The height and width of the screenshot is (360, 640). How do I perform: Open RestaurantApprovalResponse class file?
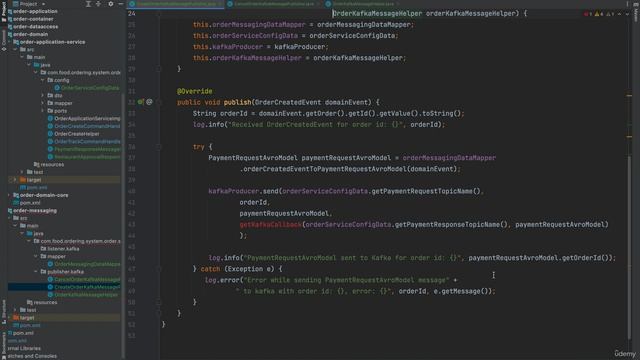point(84,157)
